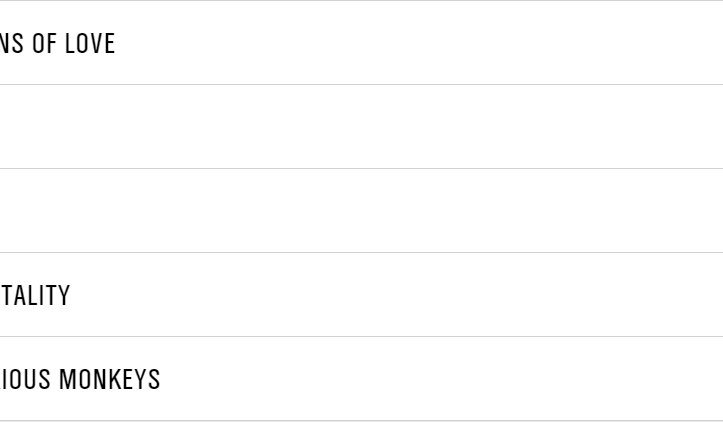Click the word "OF" in the first row
The height and width of the screenshot is (422, 723).
pyautogui.click(x=43, y=44)
